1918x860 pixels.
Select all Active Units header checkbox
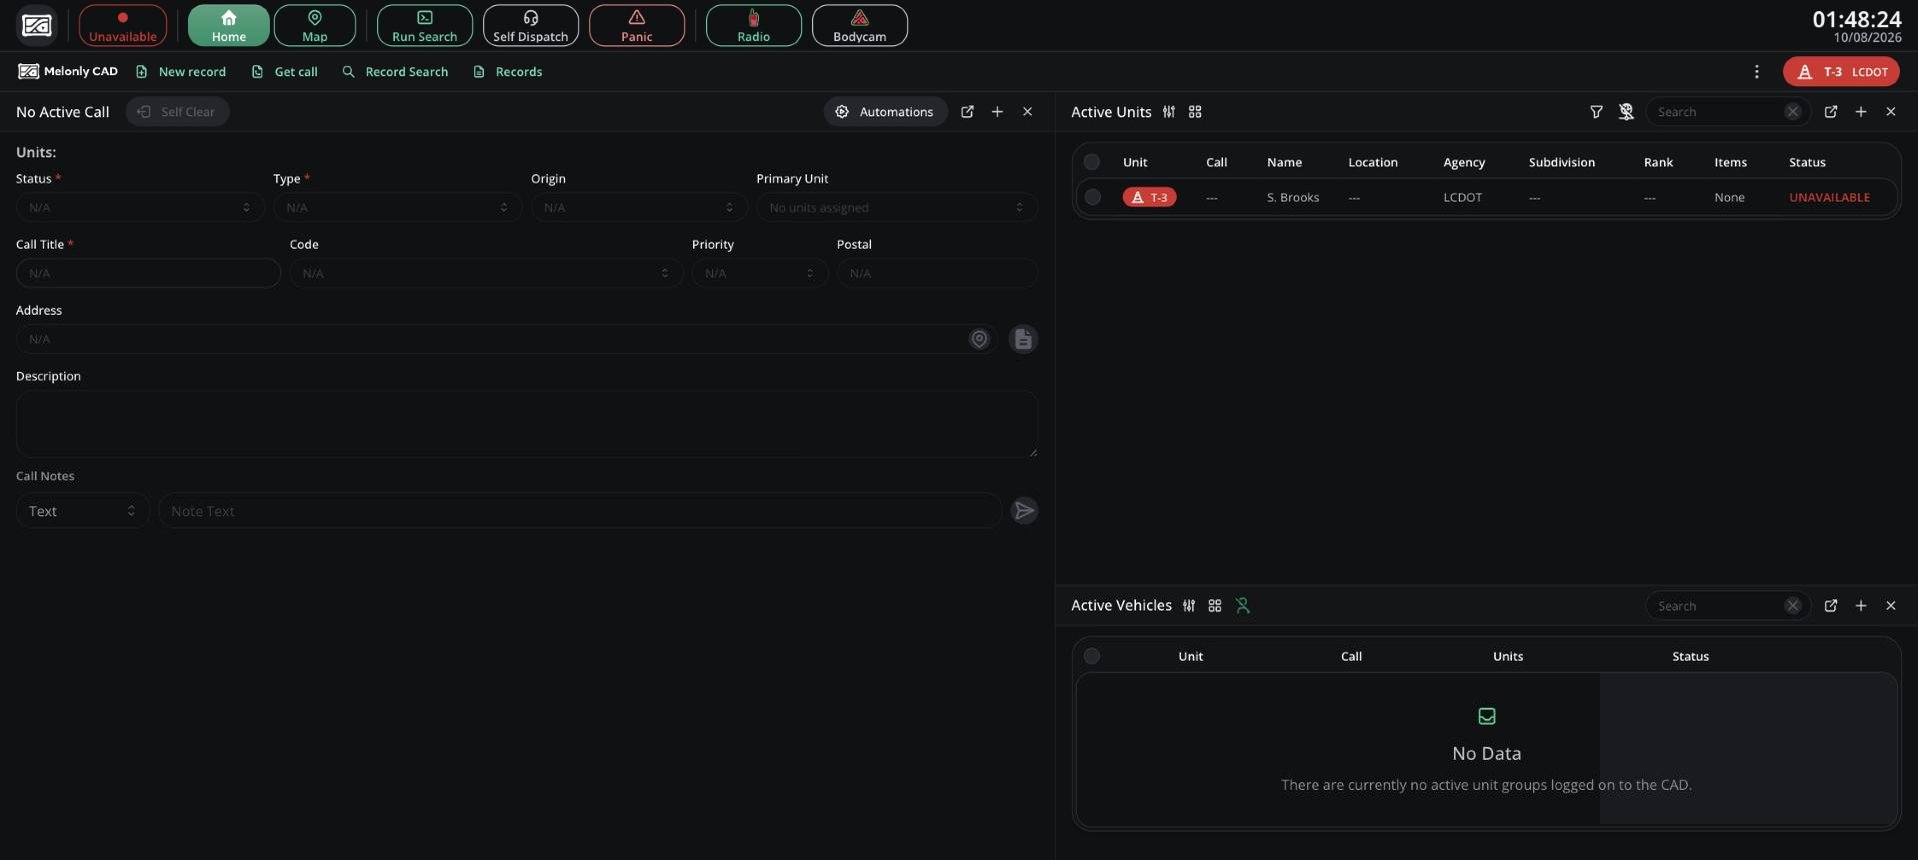click(x=1092, y=162)
